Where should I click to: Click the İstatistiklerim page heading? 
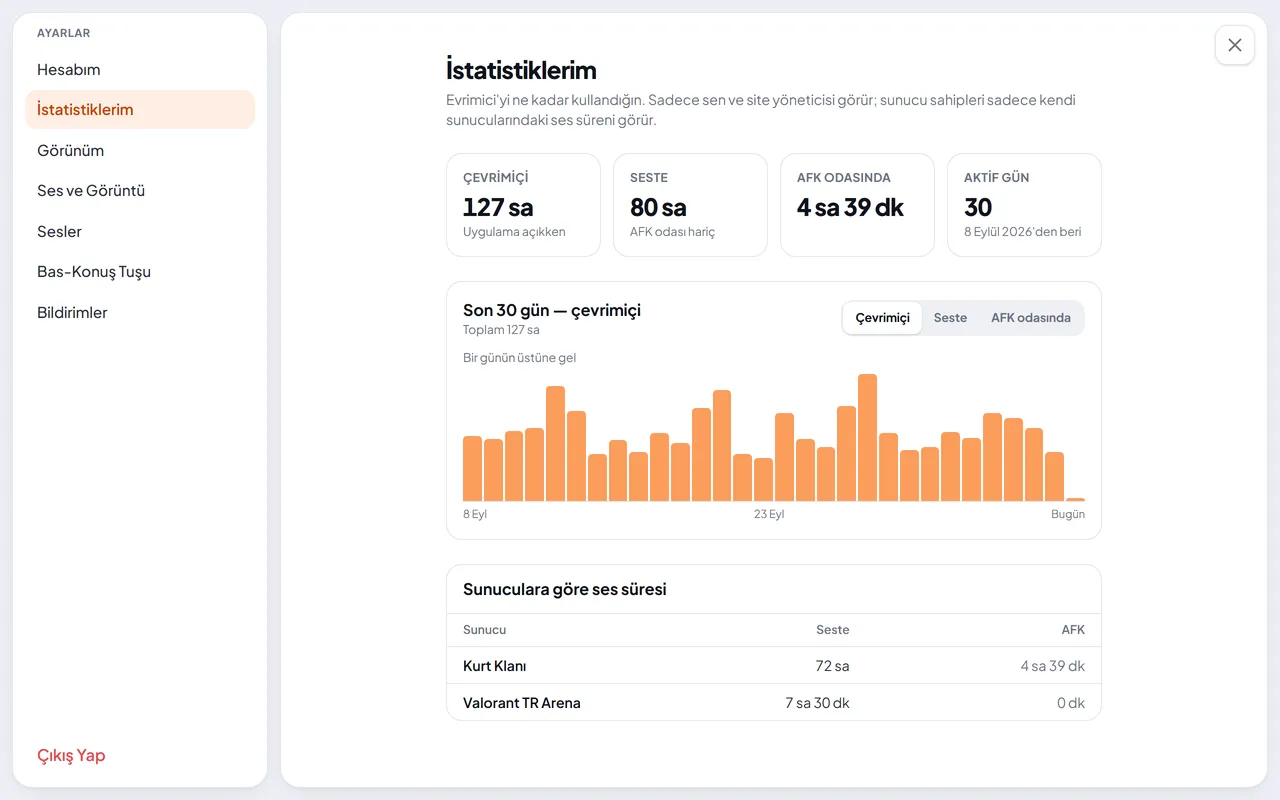(521, 70)
